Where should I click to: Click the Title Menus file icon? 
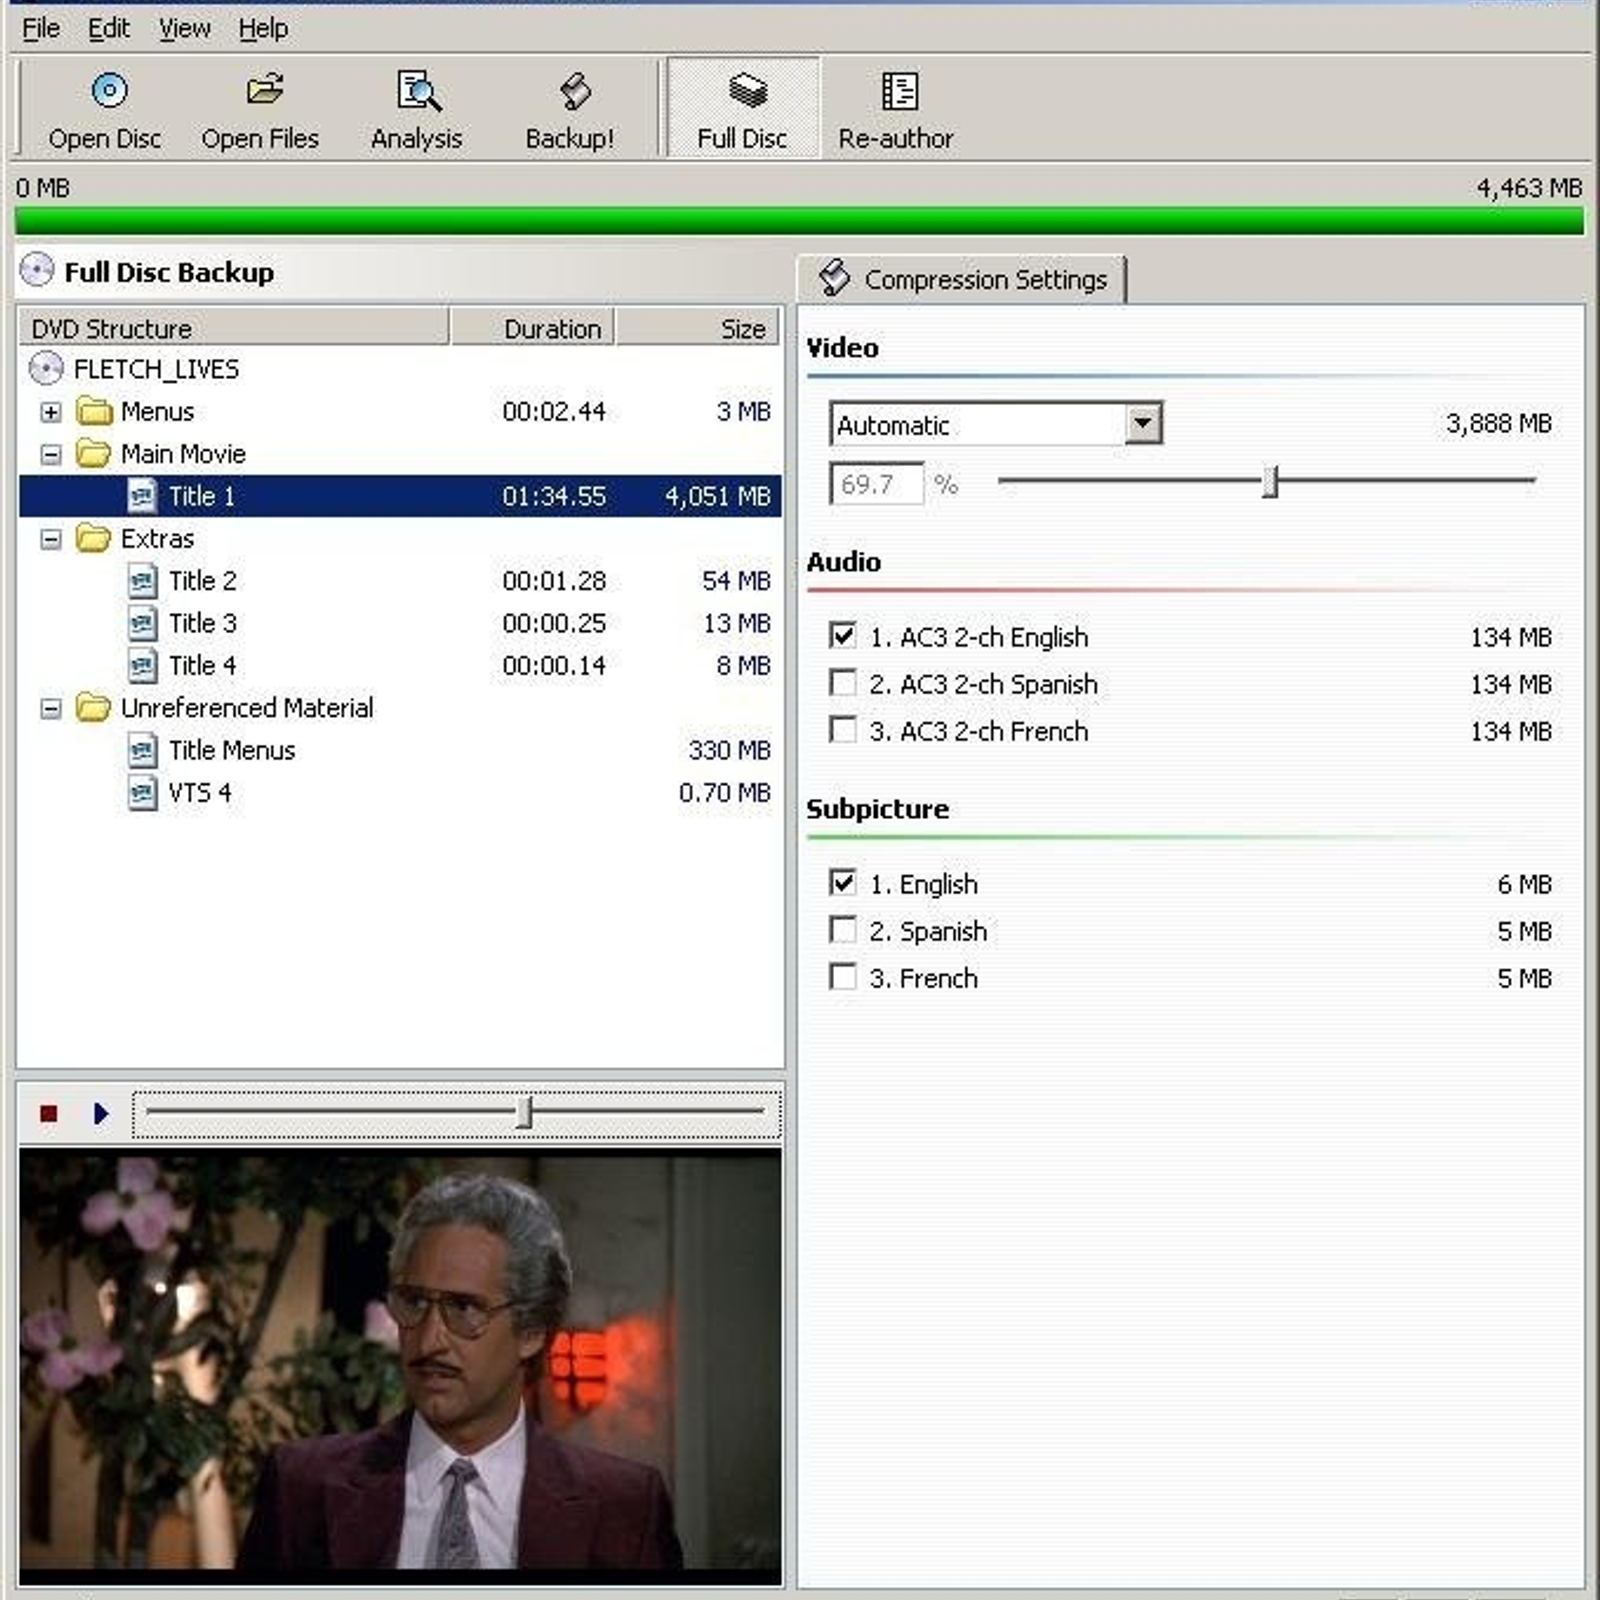pos(142,750)
